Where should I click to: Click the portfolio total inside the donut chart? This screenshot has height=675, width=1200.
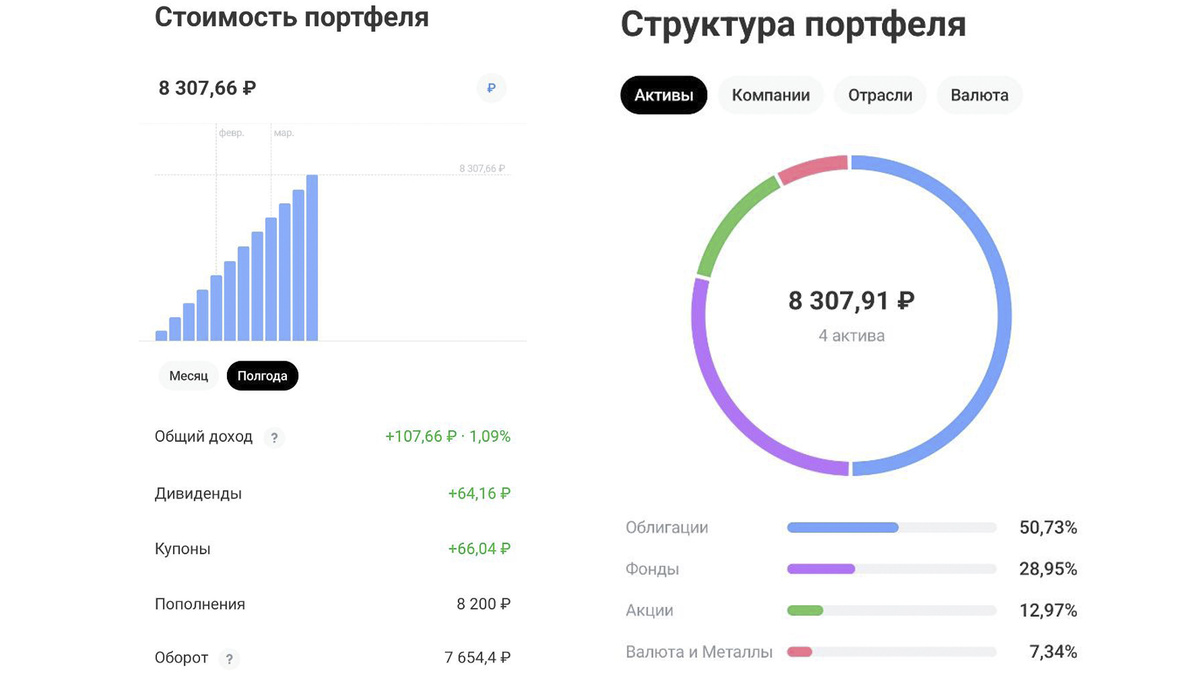(850, 301)
